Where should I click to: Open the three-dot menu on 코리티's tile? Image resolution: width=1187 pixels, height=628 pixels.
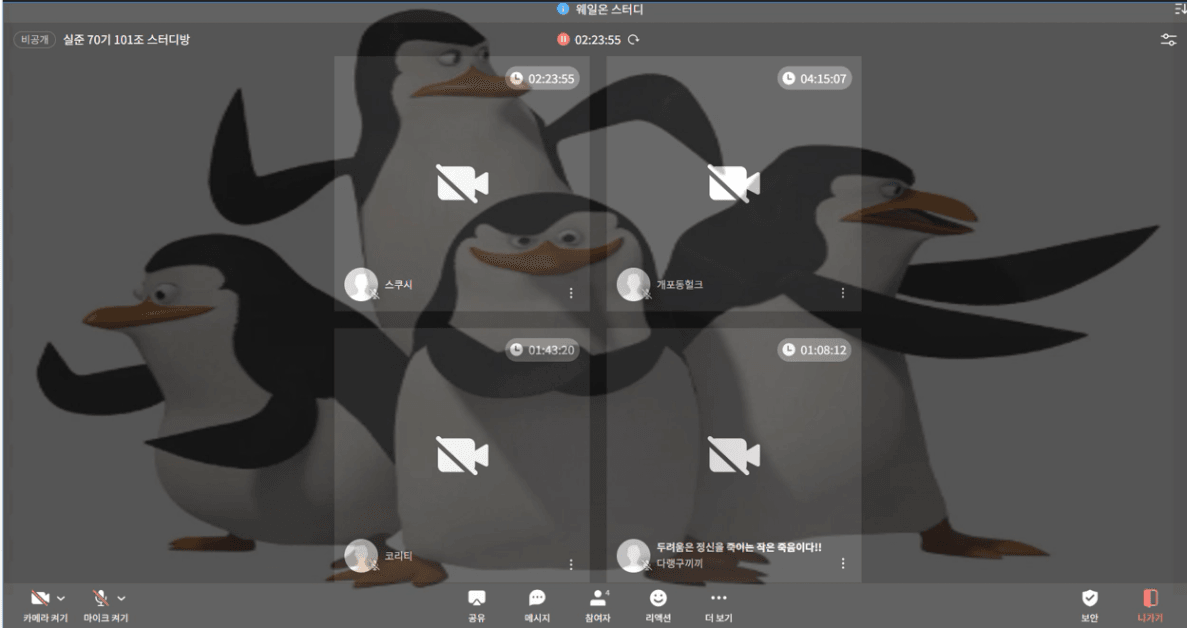[571, 564]
